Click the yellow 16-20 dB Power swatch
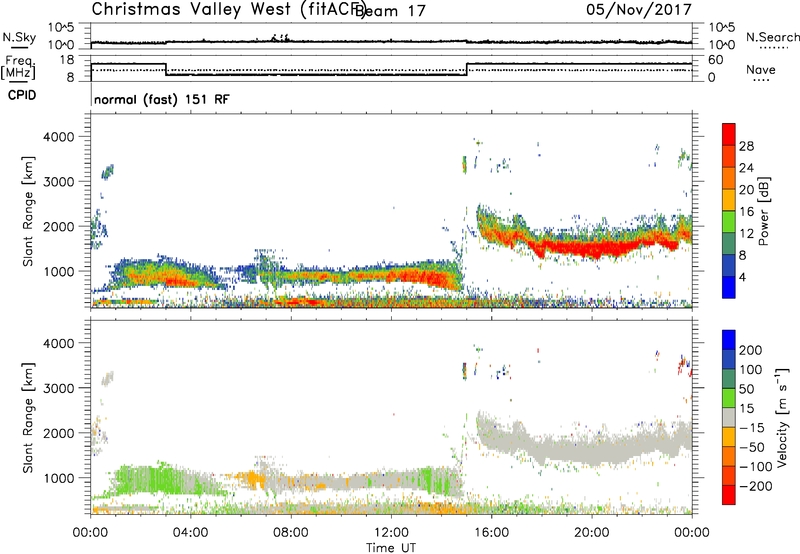This screenshot has height=554, width=800. coord(729,199)
